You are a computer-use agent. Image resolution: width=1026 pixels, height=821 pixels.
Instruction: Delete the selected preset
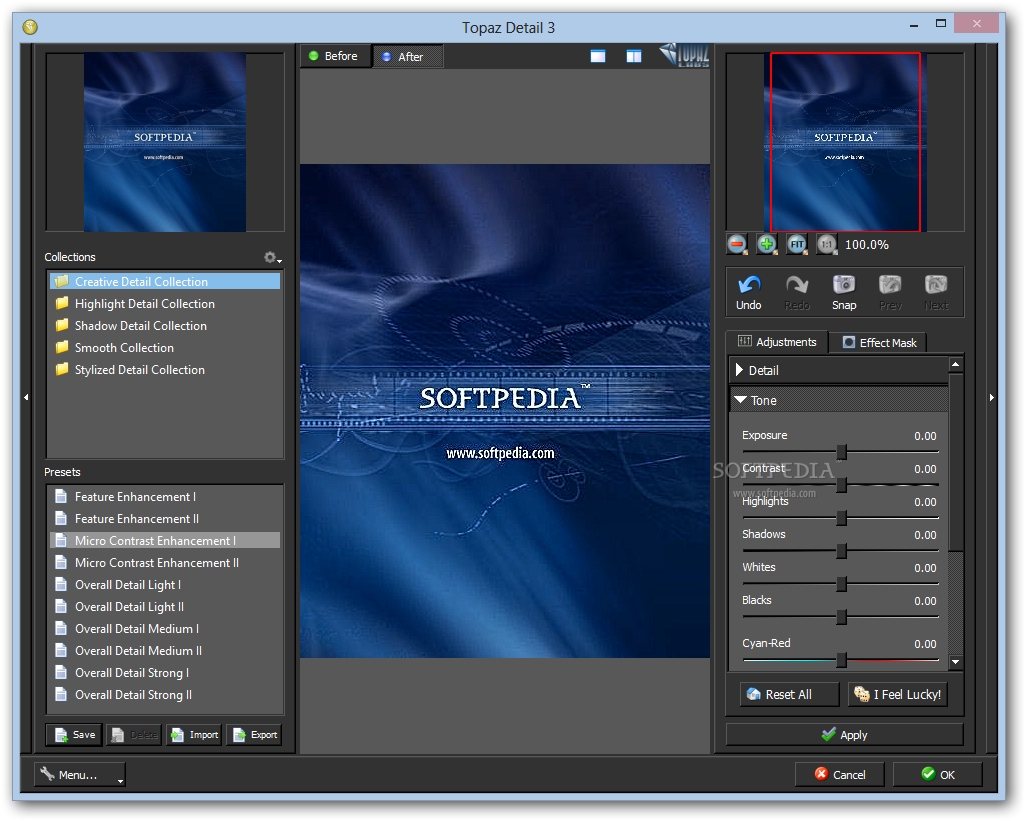coord(134,735)
